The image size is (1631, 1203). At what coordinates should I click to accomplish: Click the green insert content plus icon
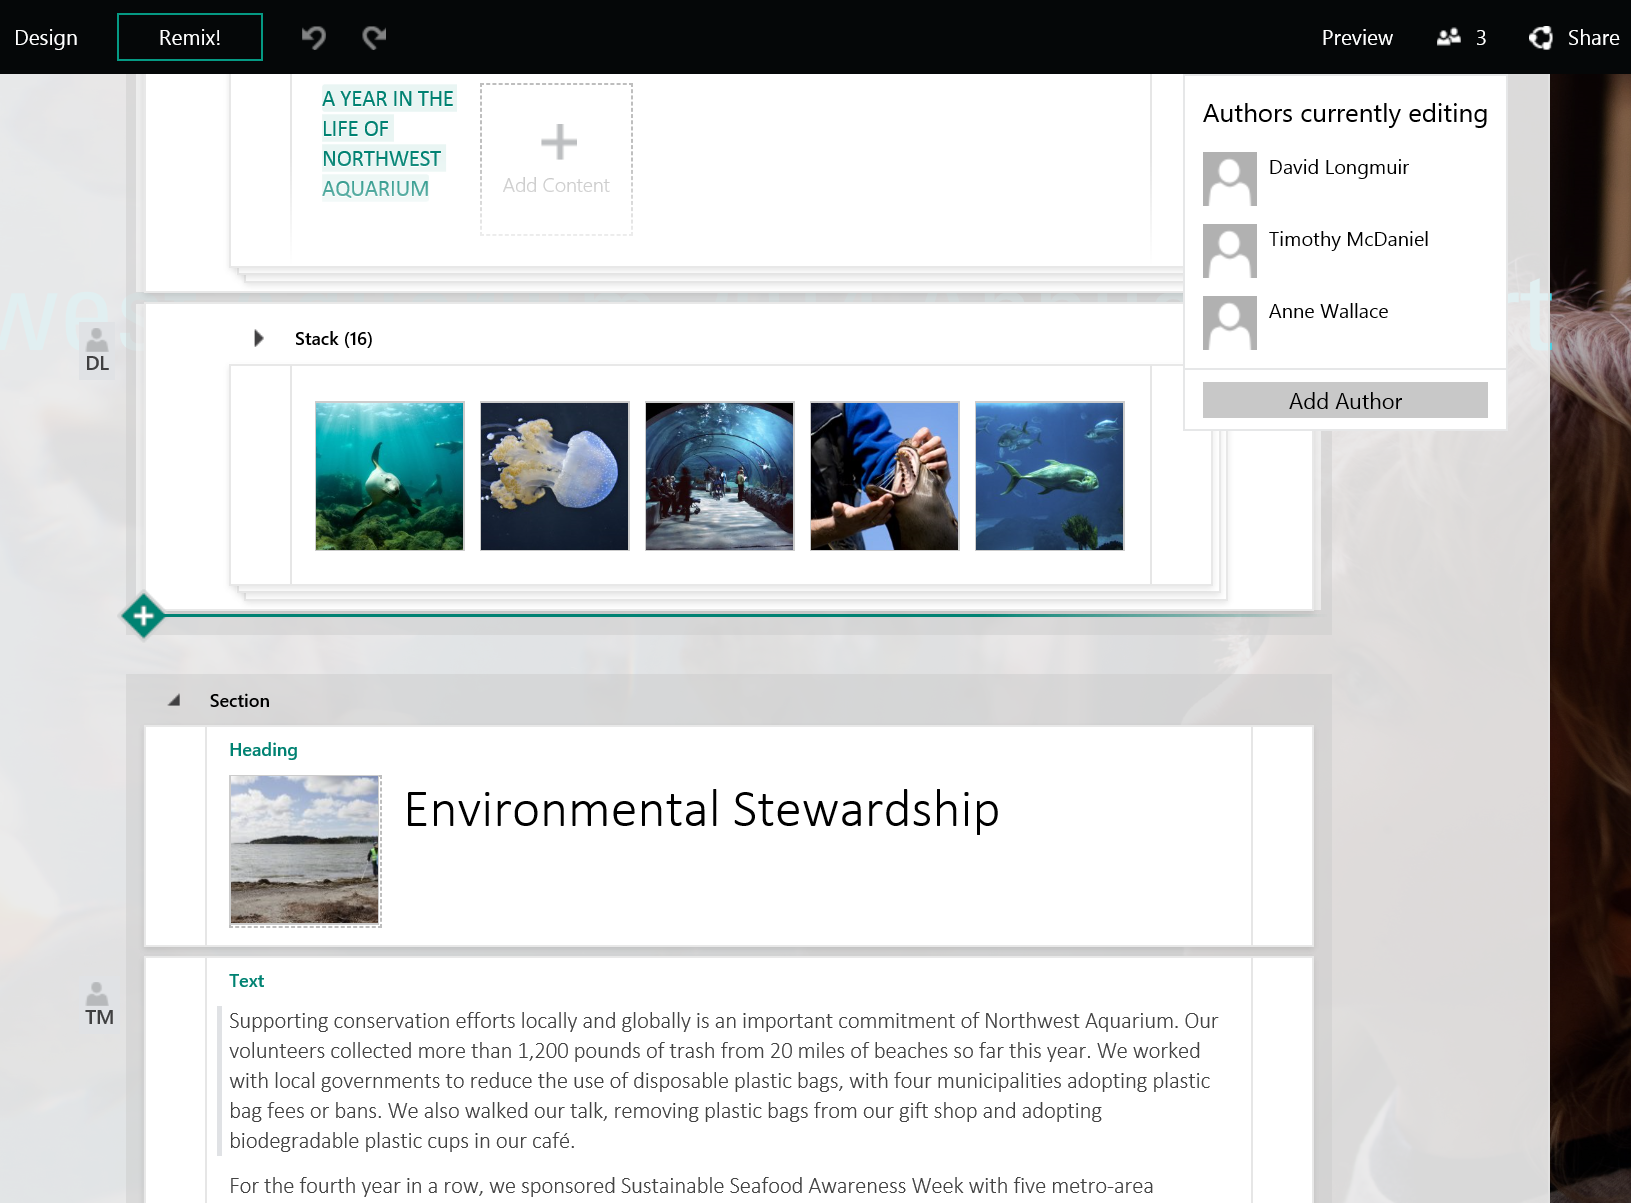[143, 615]
